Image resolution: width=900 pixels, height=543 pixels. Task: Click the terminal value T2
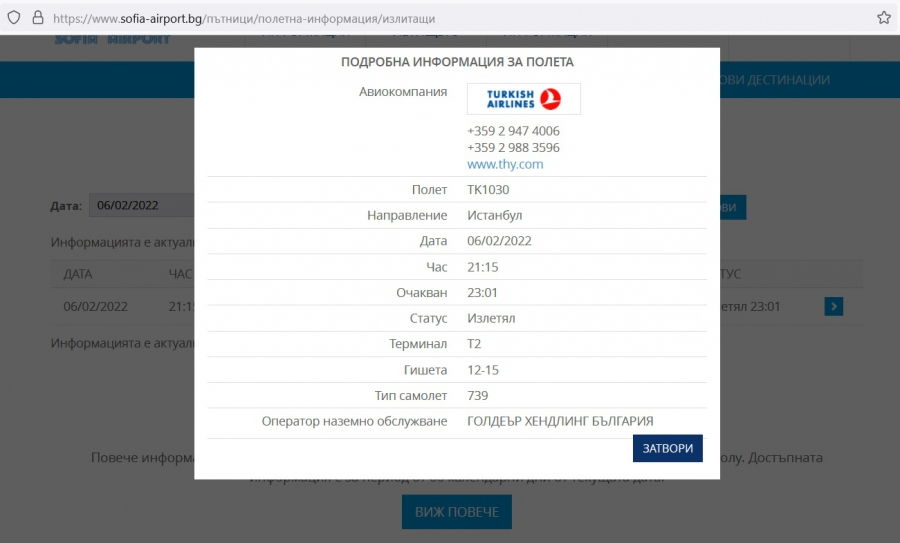click(474, 344)
